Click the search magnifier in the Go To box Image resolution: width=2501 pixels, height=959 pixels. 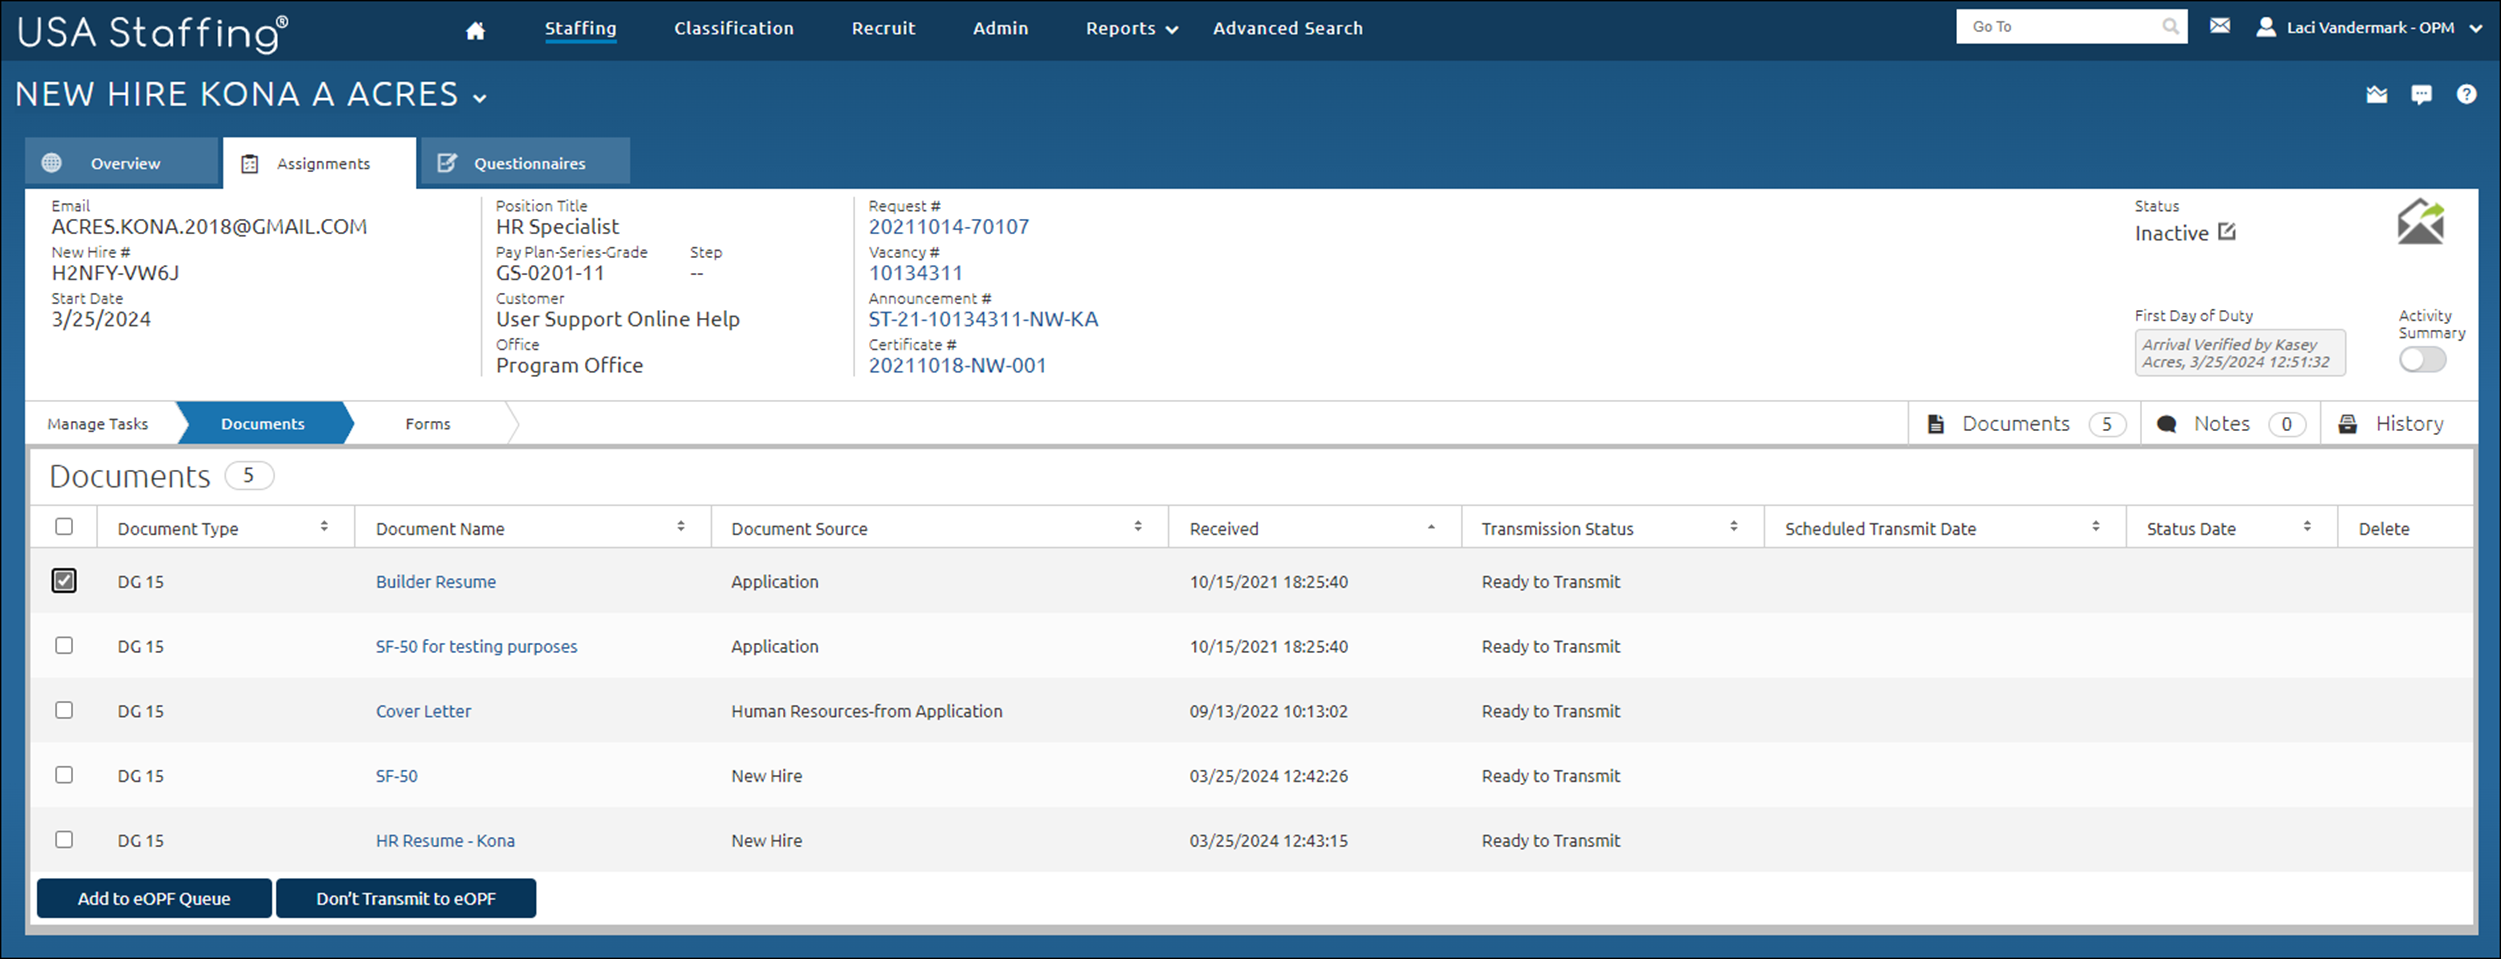click(x=2170, y=26)
